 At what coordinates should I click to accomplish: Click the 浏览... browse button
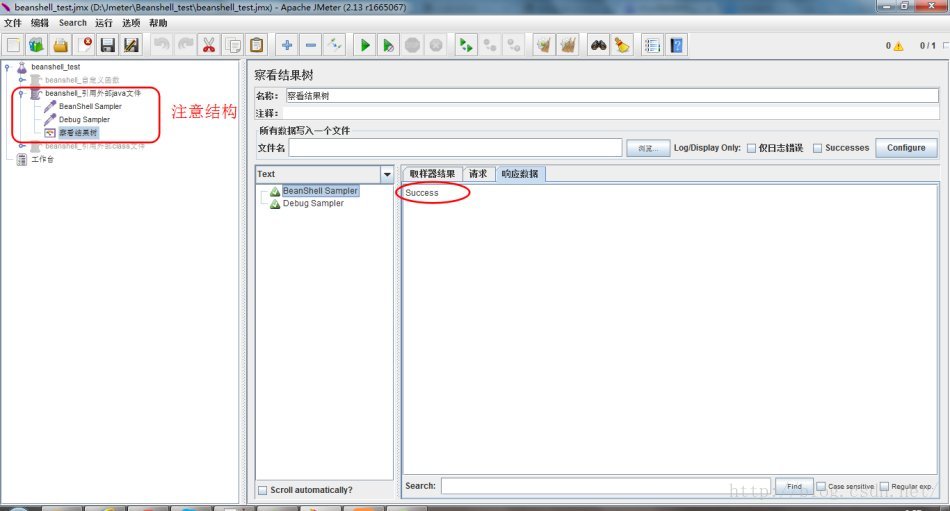[x=648, y=148]
